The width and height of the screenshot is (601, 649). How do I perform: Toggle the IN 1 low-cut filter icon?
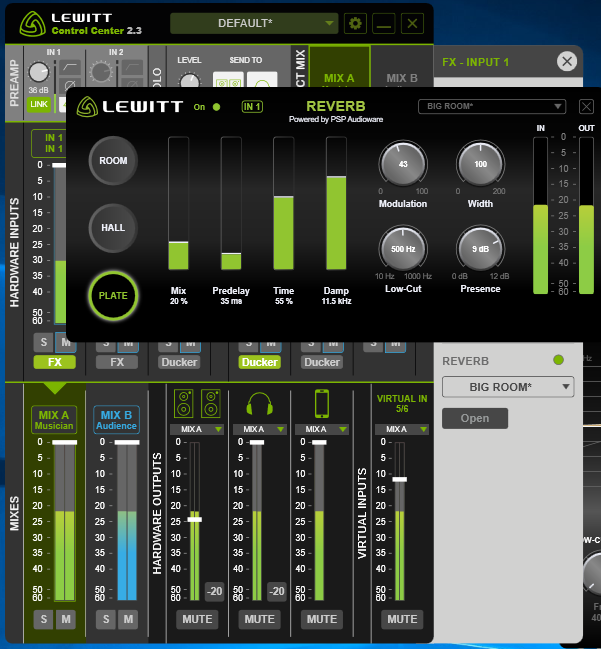pos(70,67)
